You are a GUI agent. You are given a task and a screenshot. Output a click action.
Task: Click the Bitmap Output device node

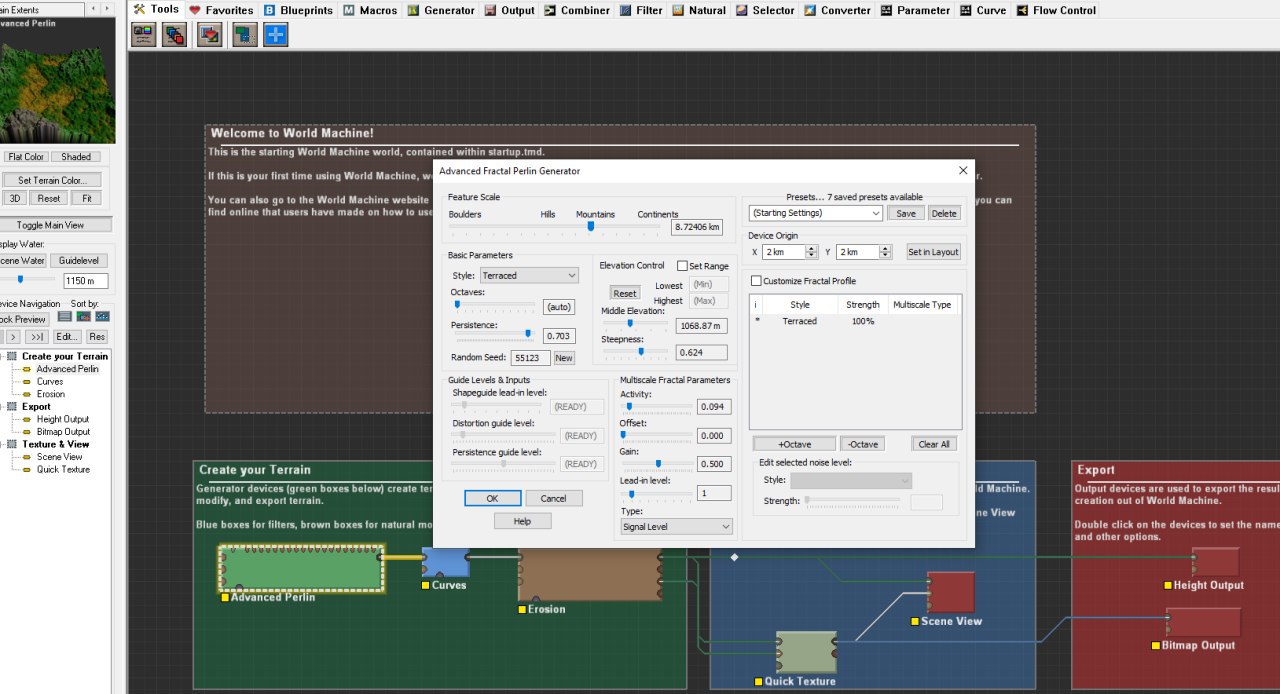[1203, 622]
